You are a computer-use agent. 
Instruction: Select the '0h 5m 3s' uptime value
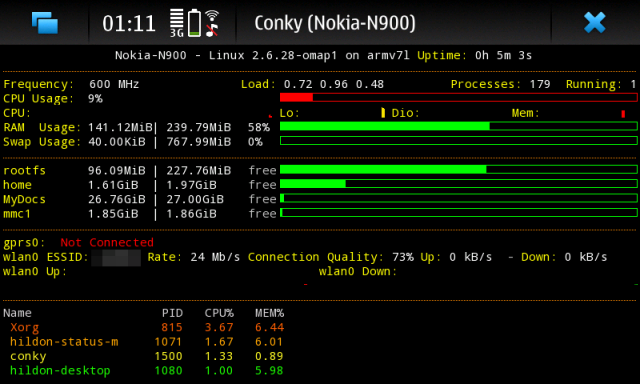pos(503,55)
